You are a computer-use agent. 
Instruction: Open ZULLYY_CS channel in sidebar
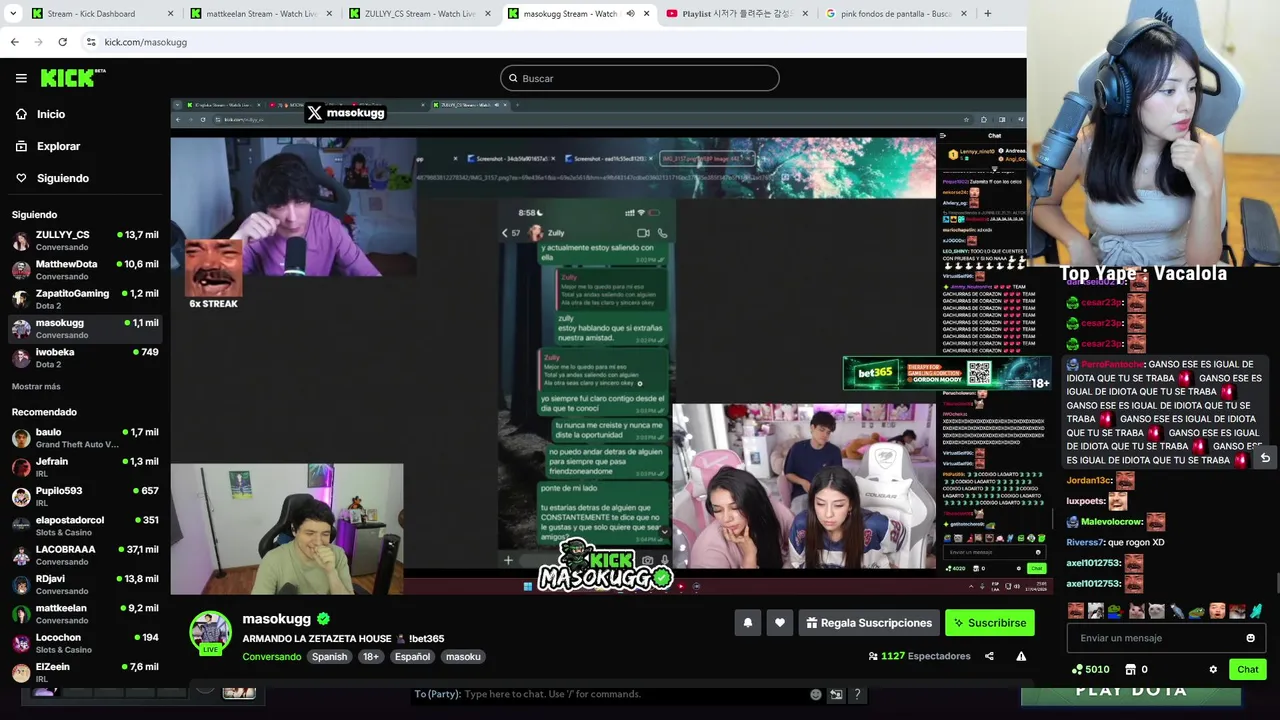(85, 241)
